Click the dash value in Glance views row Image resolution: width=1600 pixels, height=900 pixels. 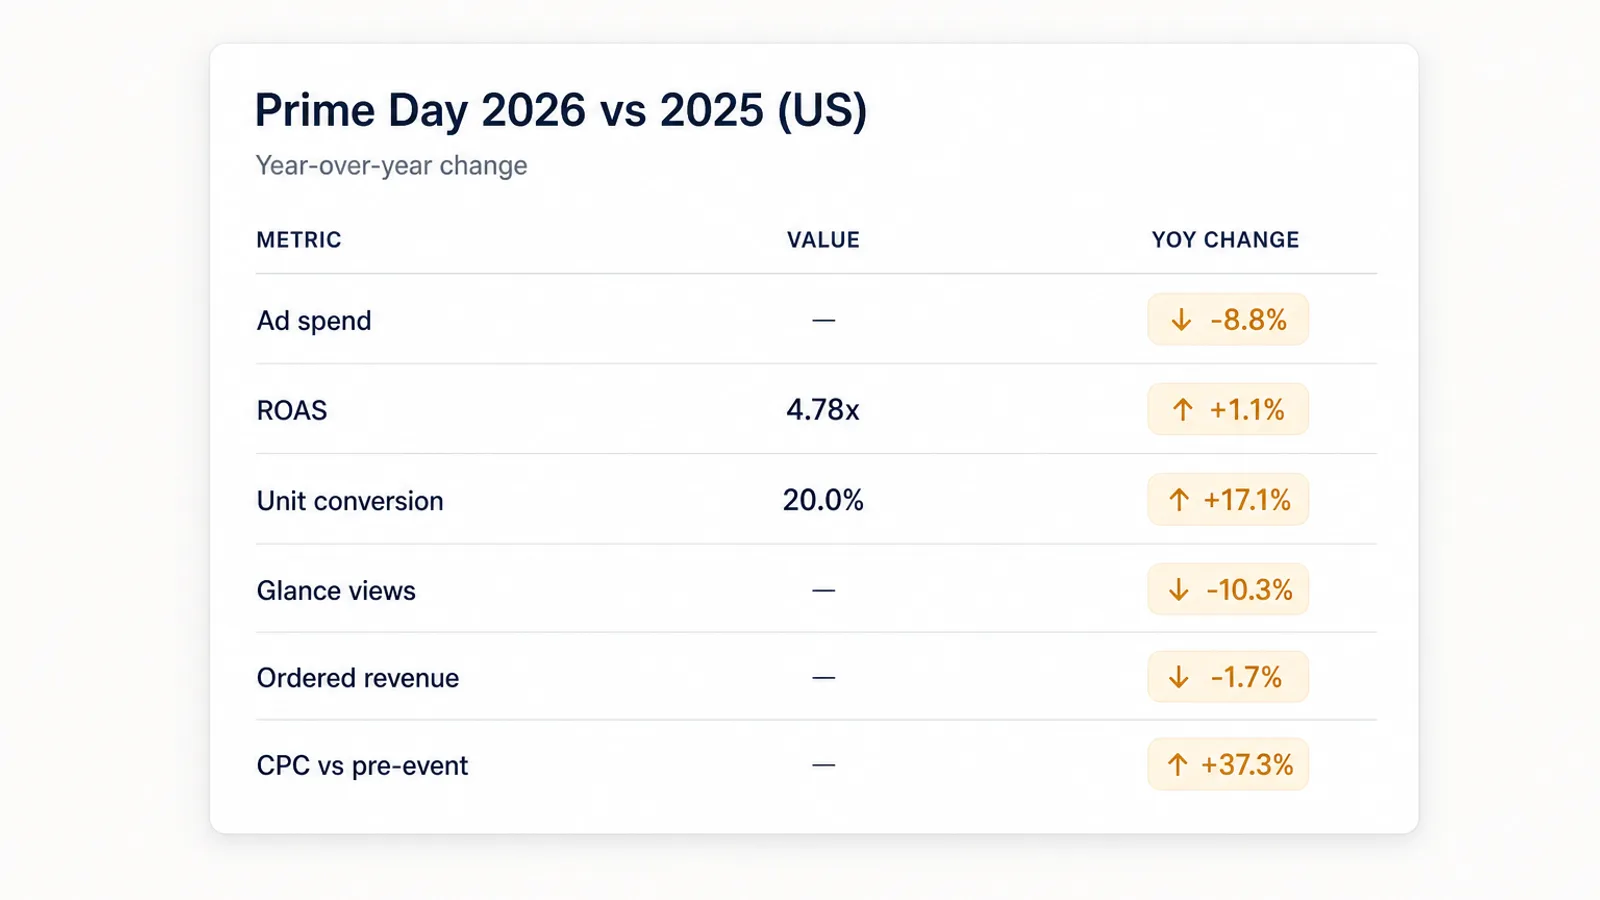pos(823,590)
